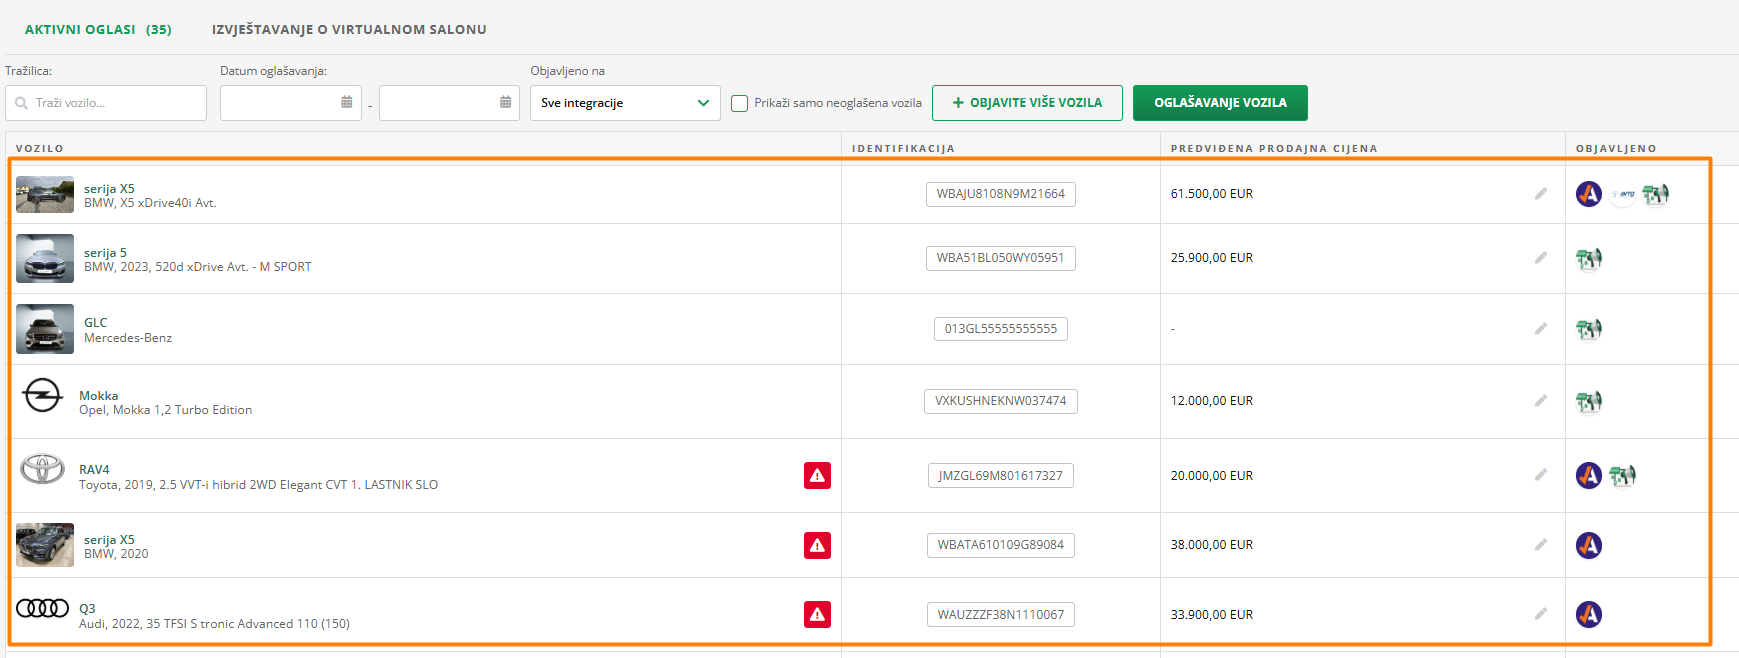
Task: Click green portal icon in WBAJU8108N9M21664 row
Action: coord(1655,194)
